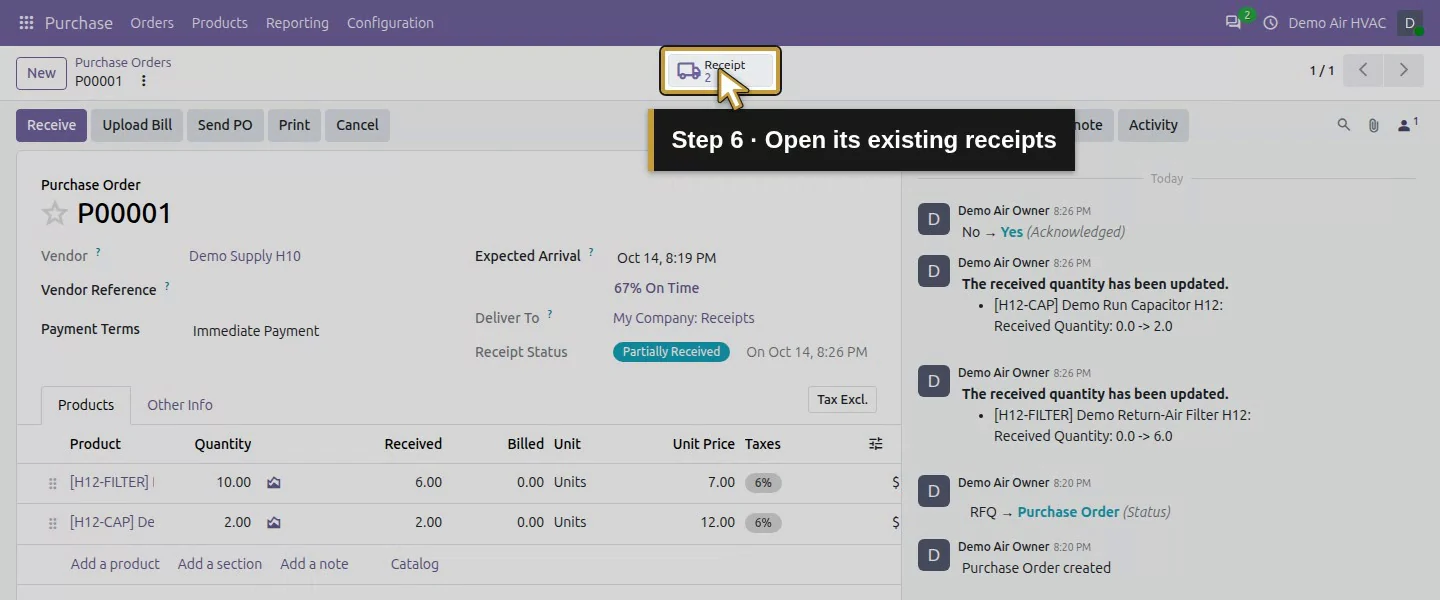
Task: Open Receipt truck smart button
Action: click(x=720, y=71)
